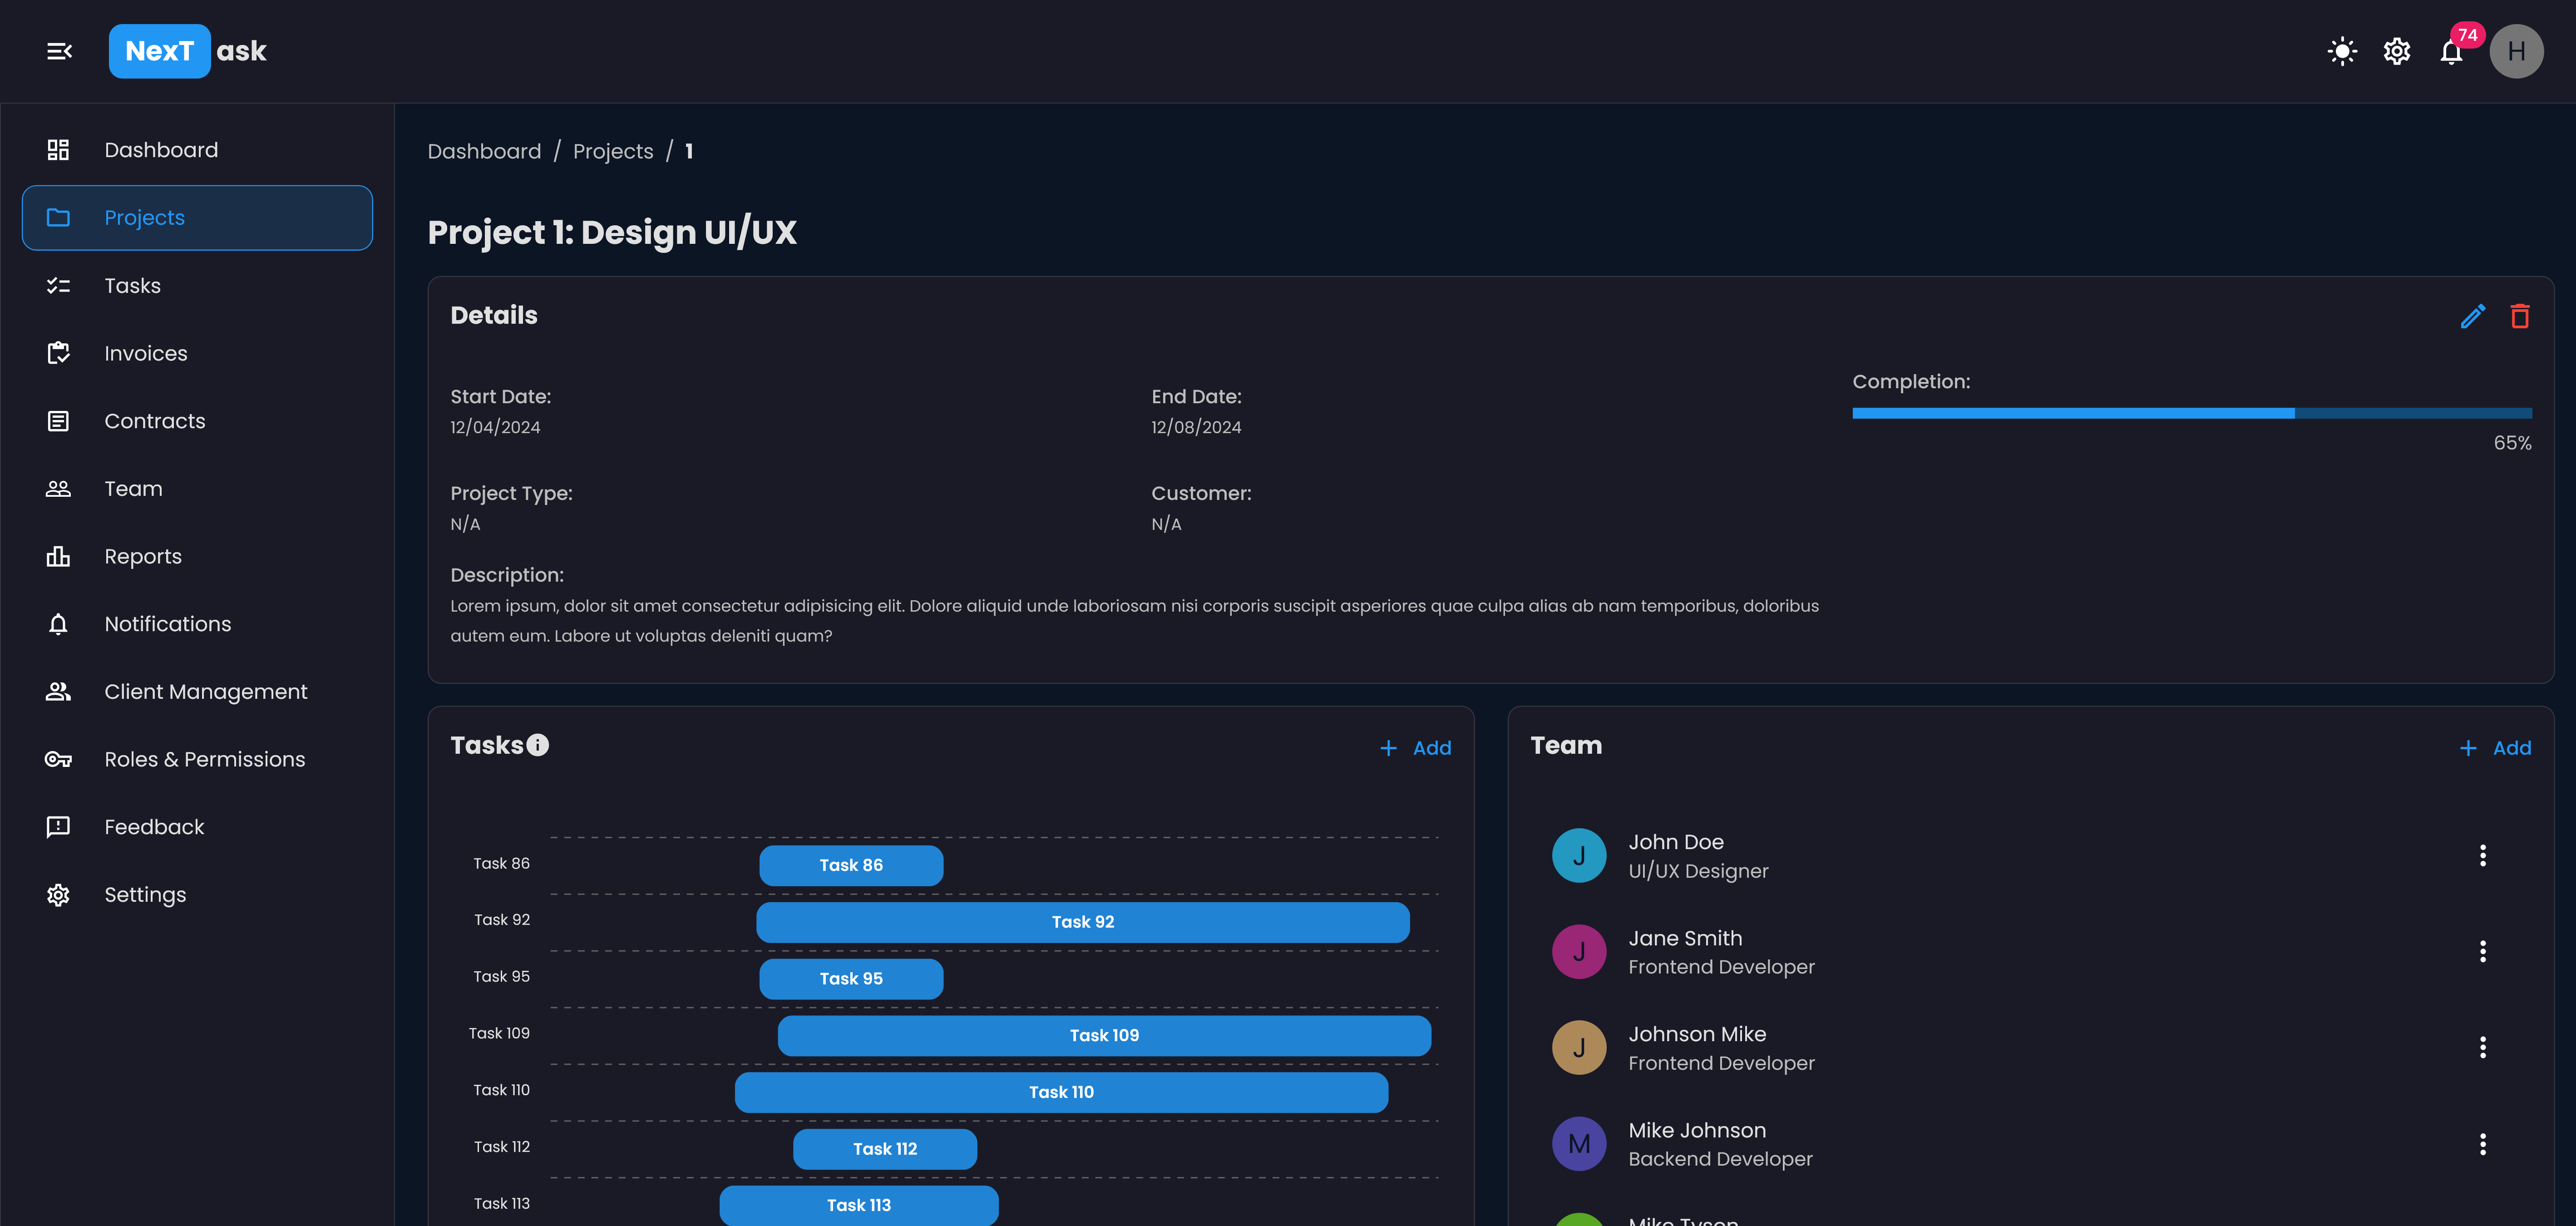Go to Invoices in sidebar
Viewport: 2576px width, 1226px height.
(x=146, y=353)
